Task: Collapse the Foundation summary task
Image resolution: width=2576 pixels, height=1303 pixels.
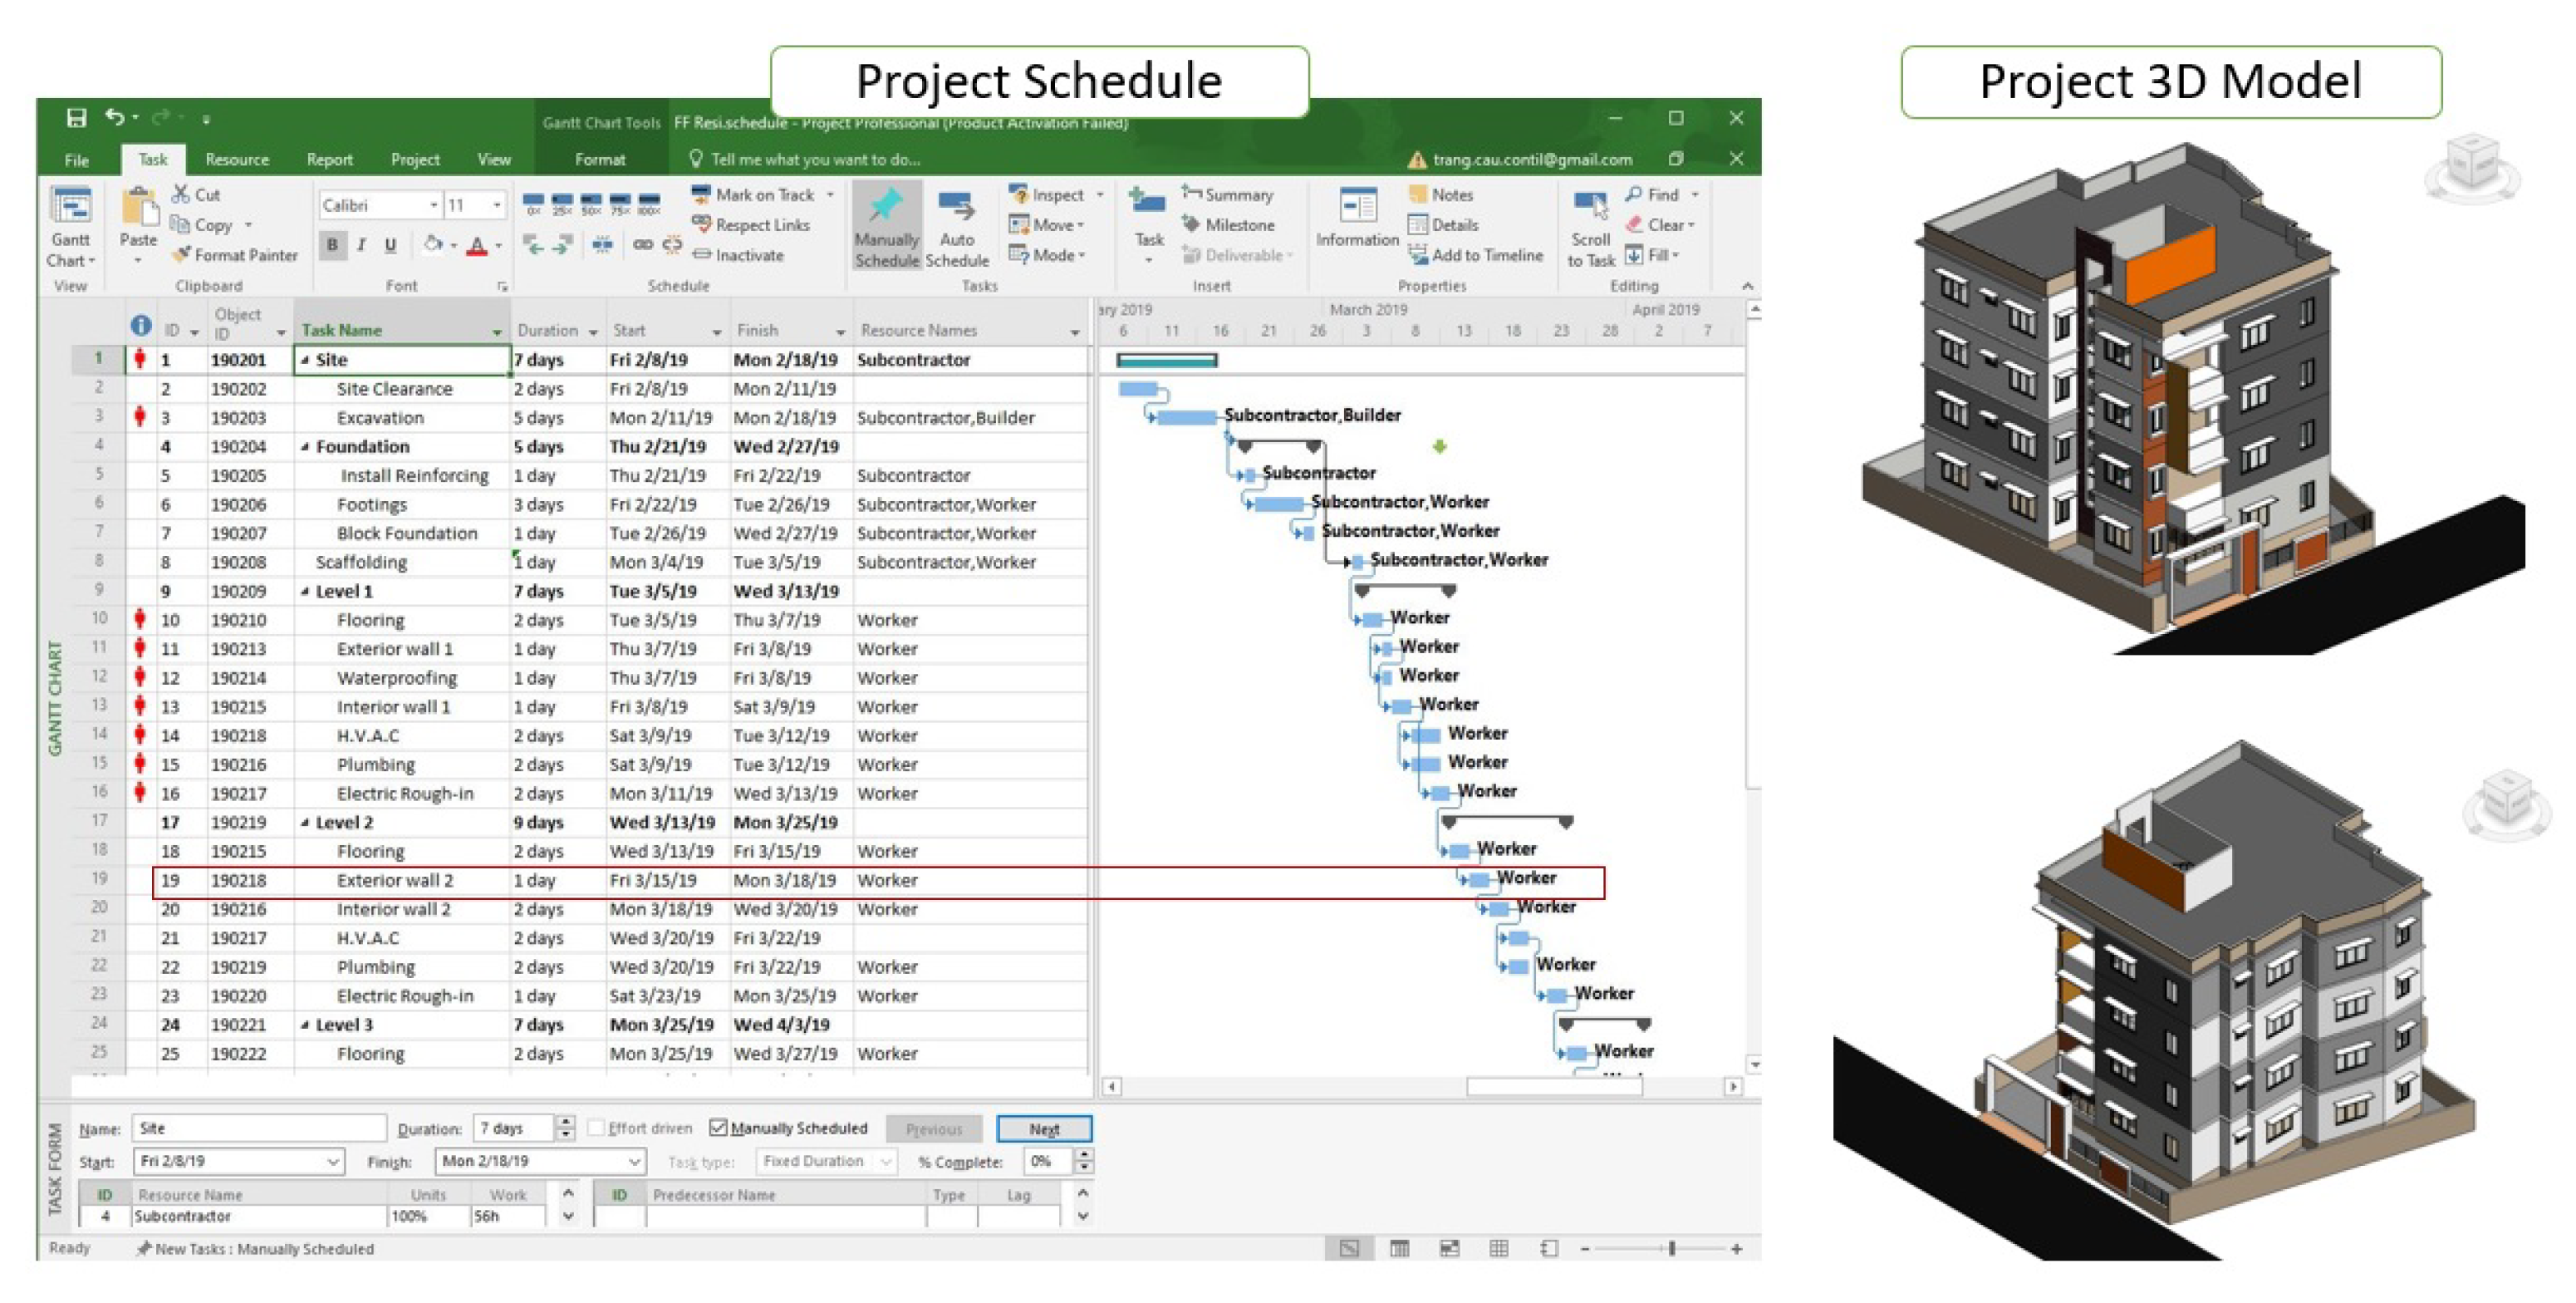Action: [x=305, y=447]
